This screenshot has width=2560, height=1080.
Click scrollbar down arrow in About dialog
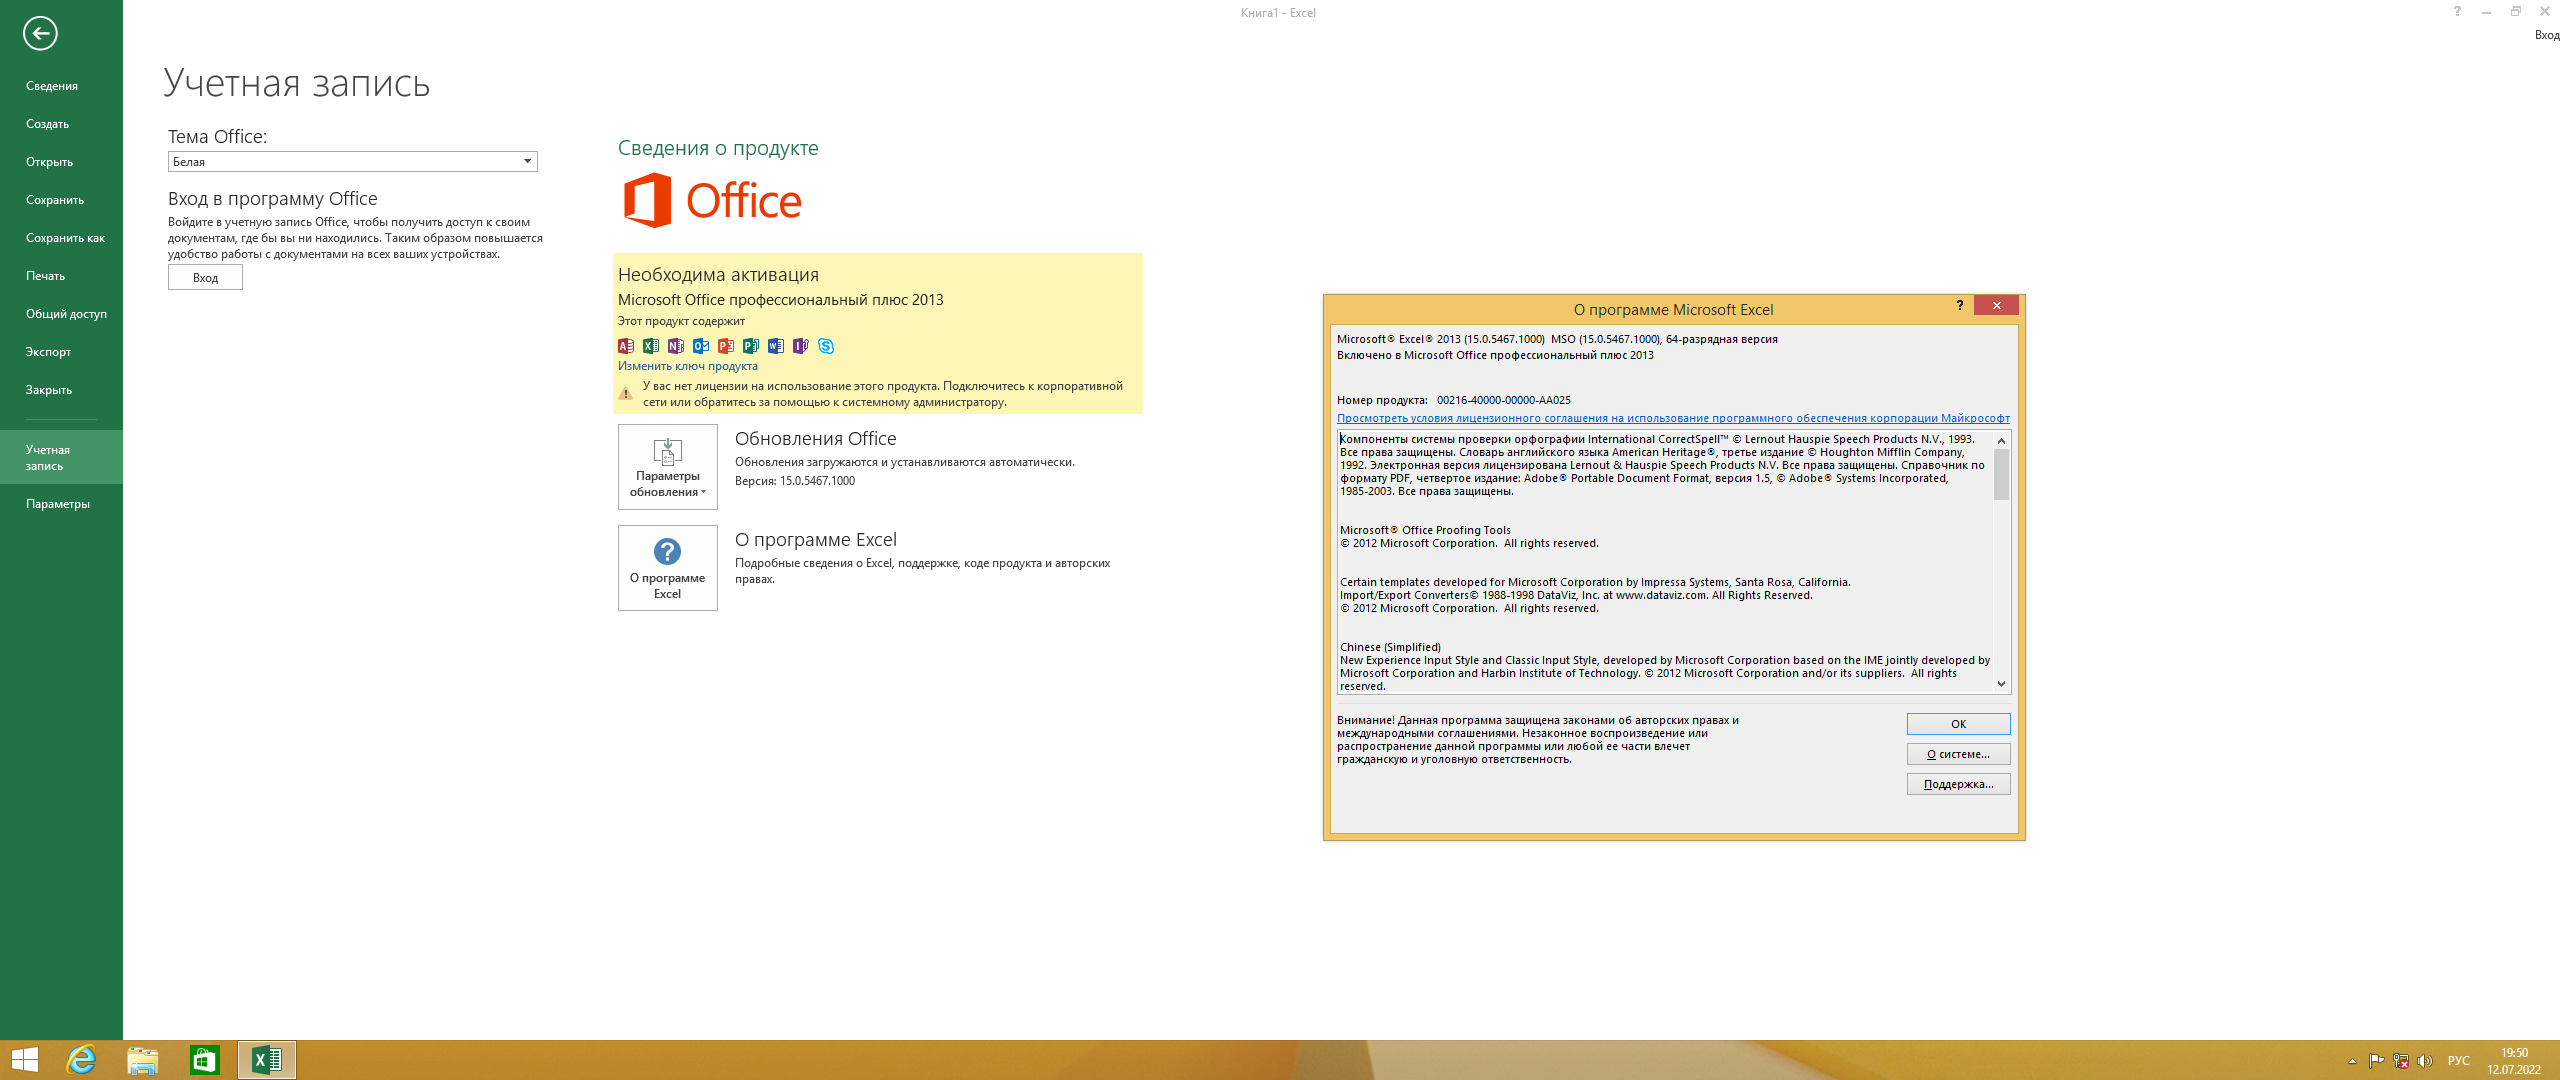pos(2001,685)
